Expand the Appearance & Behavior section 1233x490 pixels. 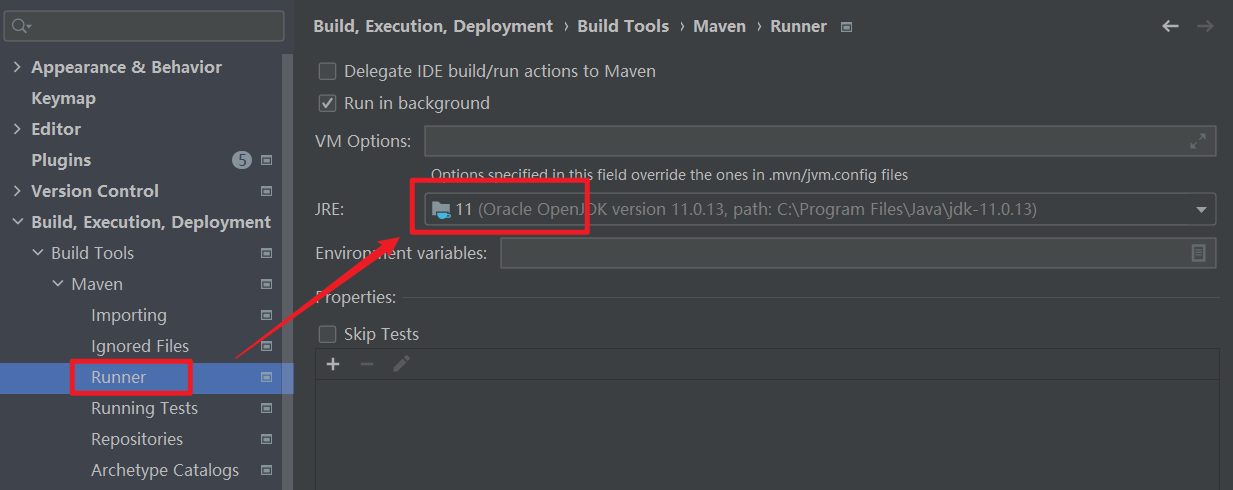point(17,67)
